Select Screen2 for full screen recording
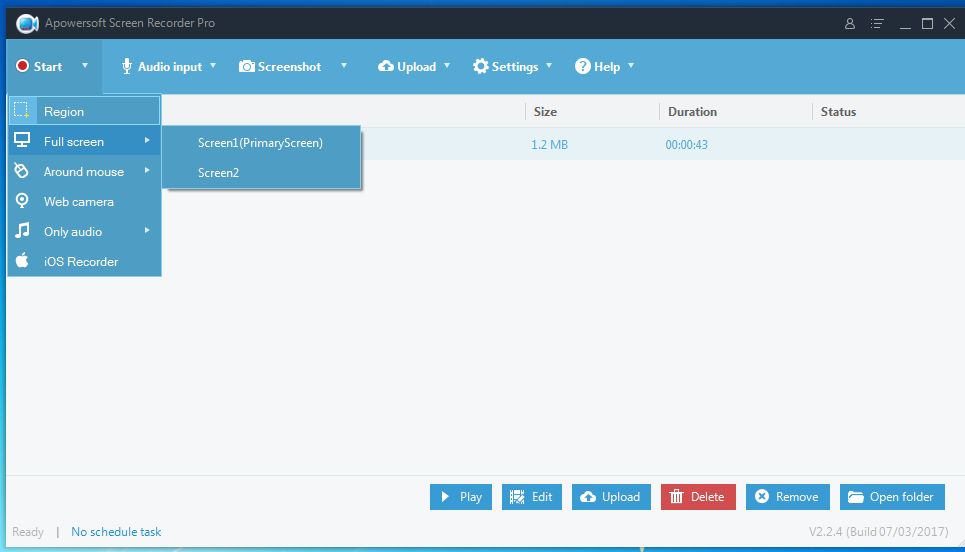 [x=219, y=173]
